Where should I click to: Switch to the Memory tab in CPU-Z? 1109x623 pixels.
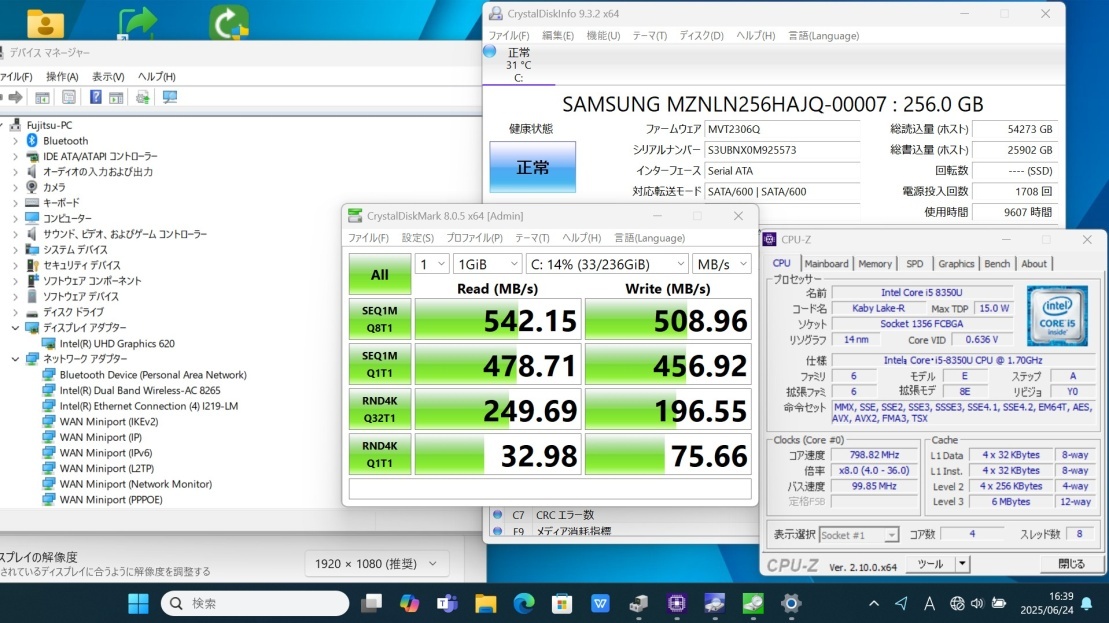click(x=875, y=264)
